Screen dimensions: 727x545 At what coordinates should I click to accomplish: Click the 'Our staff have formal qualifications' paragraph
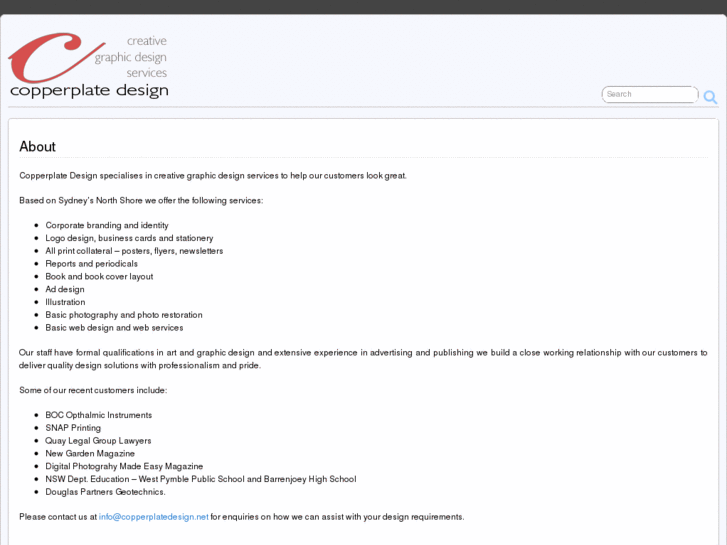pos(363,359)
